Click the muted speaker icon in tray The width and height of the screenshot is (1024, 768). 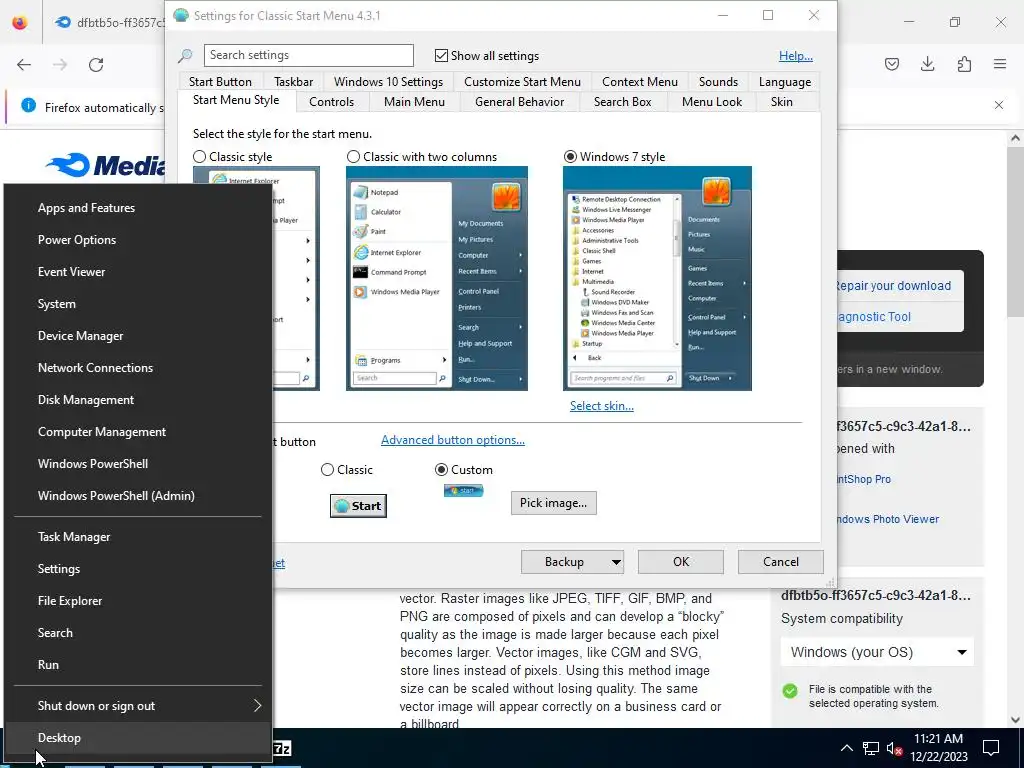(x=895, y=748)
